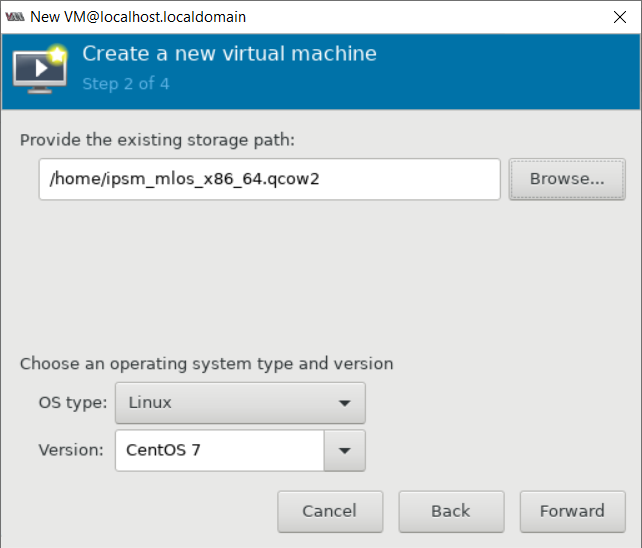Click Forward to proceed to step 3
Viewport: 642px width, 548px height.
tap(572, 511)
